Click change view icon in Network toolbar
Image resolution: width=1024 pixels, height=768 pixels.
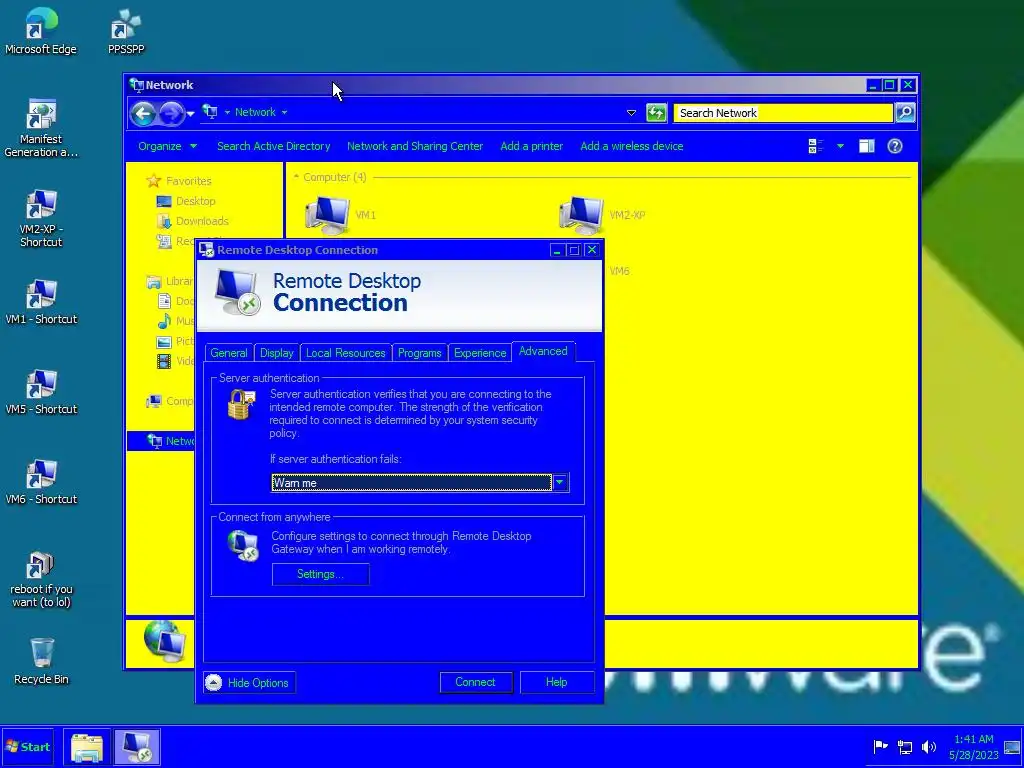coord(816,146)
